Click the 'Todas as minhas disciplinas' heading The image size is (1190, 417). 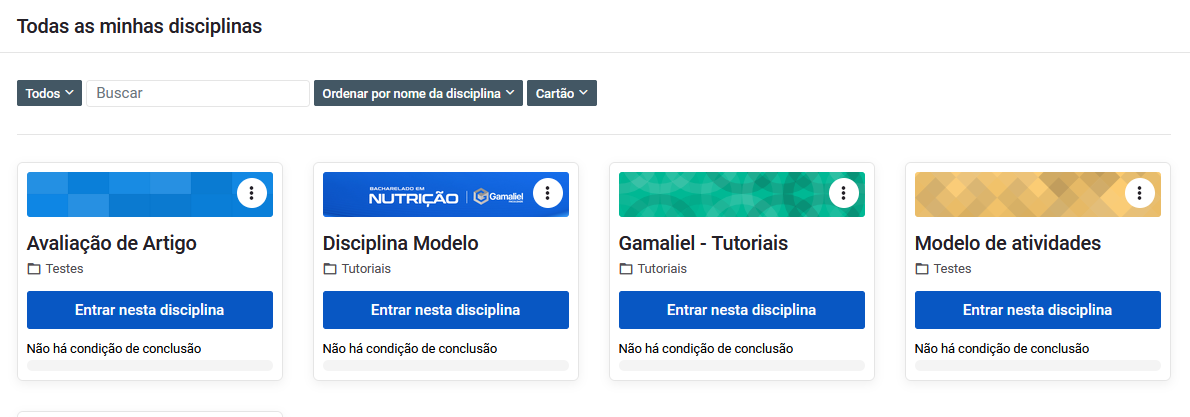(x=140, y=27)
